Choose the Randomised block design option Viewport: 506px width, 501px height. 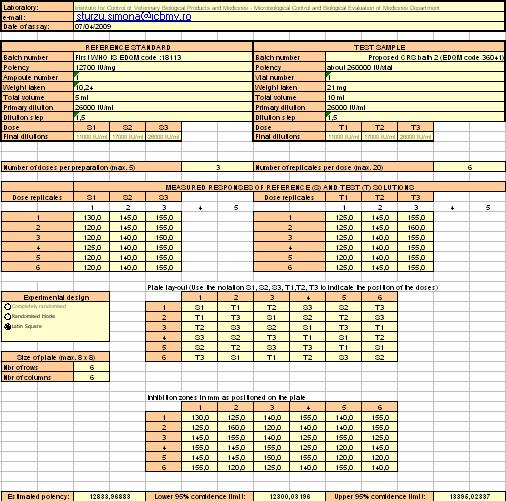click(8, 316)
